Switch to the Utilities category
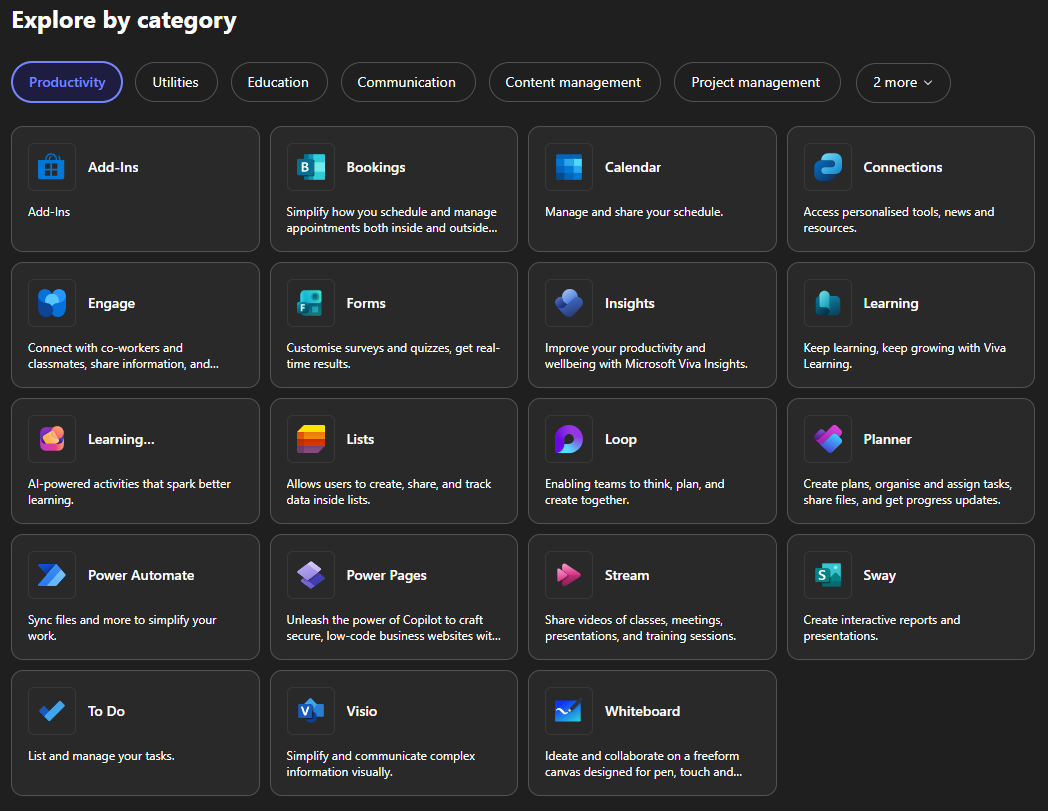 pyautogui.click(x=176, y=82)
